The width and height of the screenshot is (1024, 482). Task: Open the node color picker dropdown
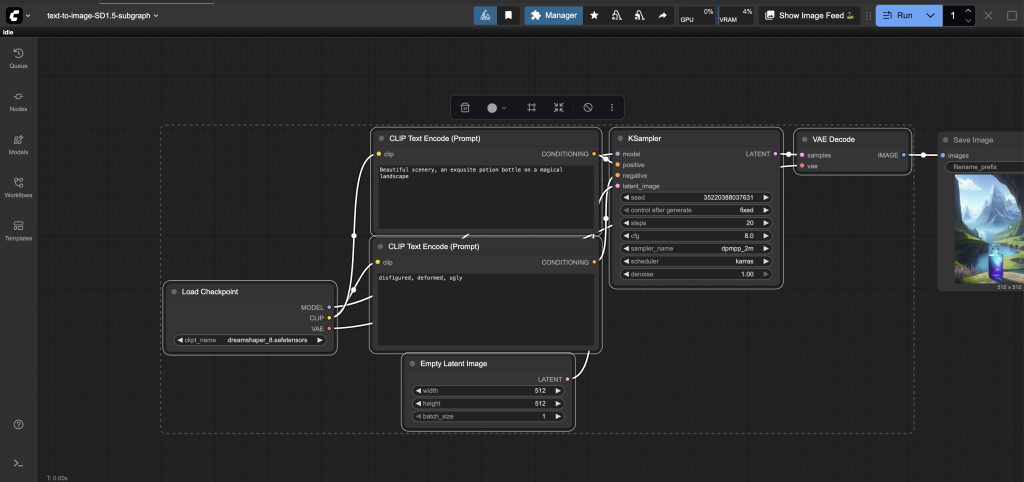click(496, 108)
